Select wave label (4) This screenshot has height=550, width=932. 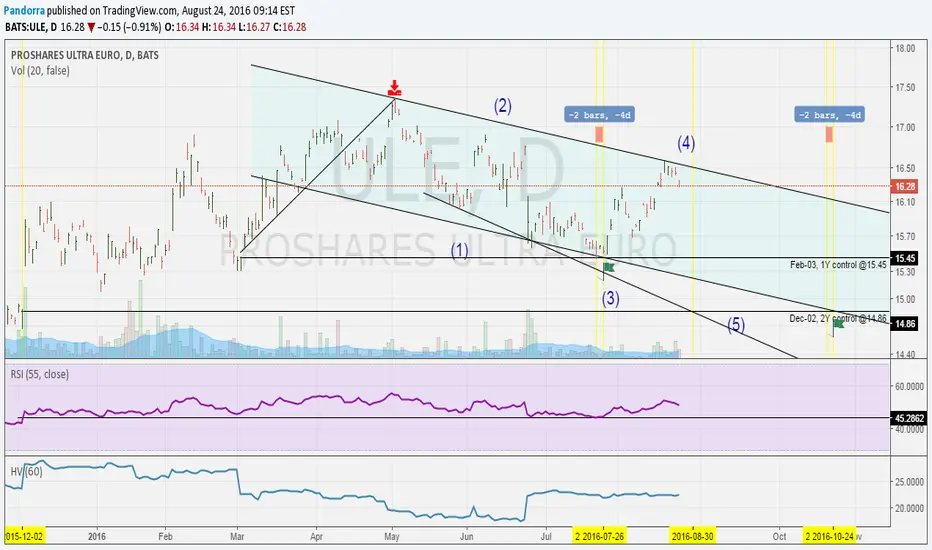point(686,143)
